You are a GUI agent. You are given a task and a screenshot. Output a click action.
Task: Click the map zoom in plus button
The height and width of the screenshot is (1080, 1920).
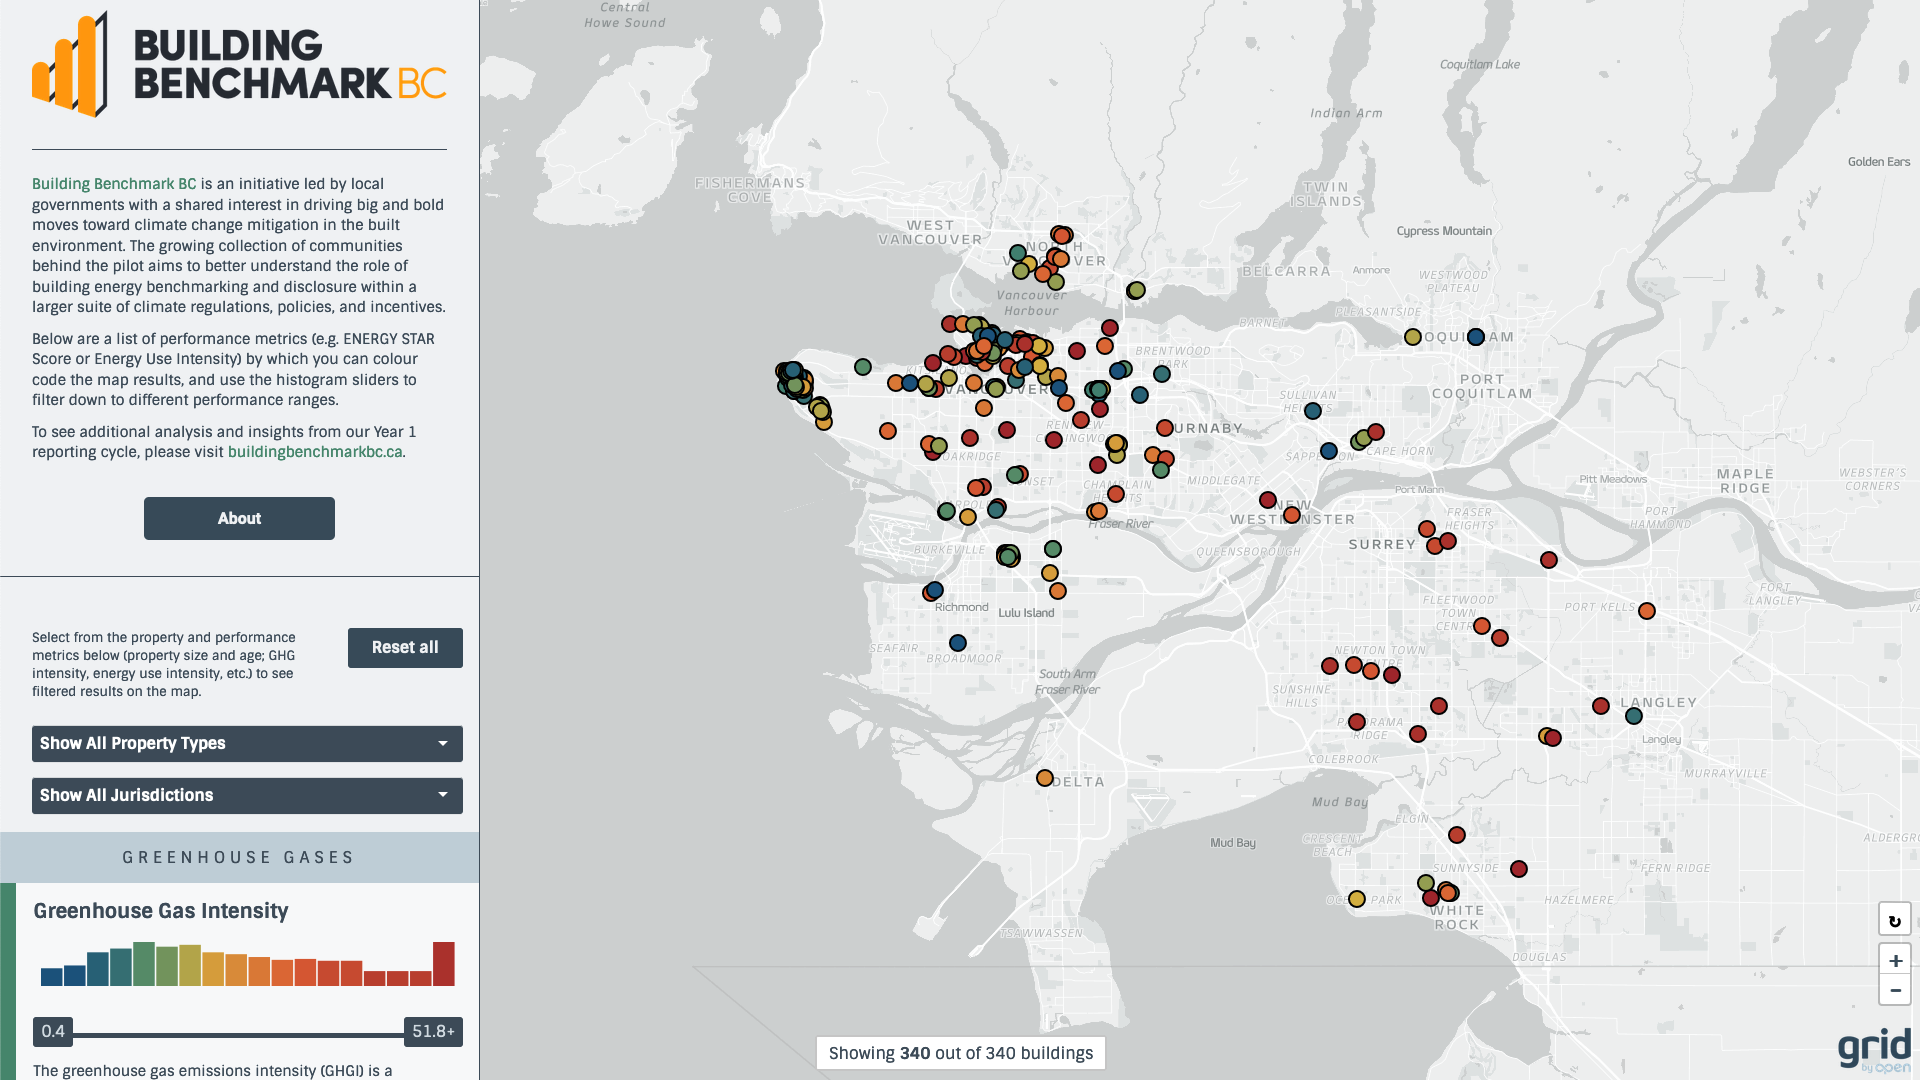[1895, 960]
